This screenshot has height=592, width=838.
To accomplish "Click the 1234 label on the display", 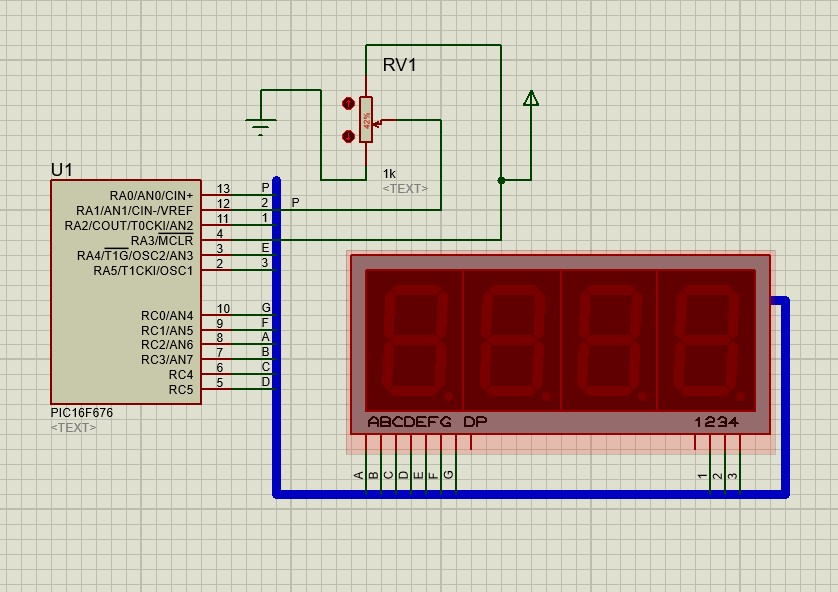I will 716,422.
